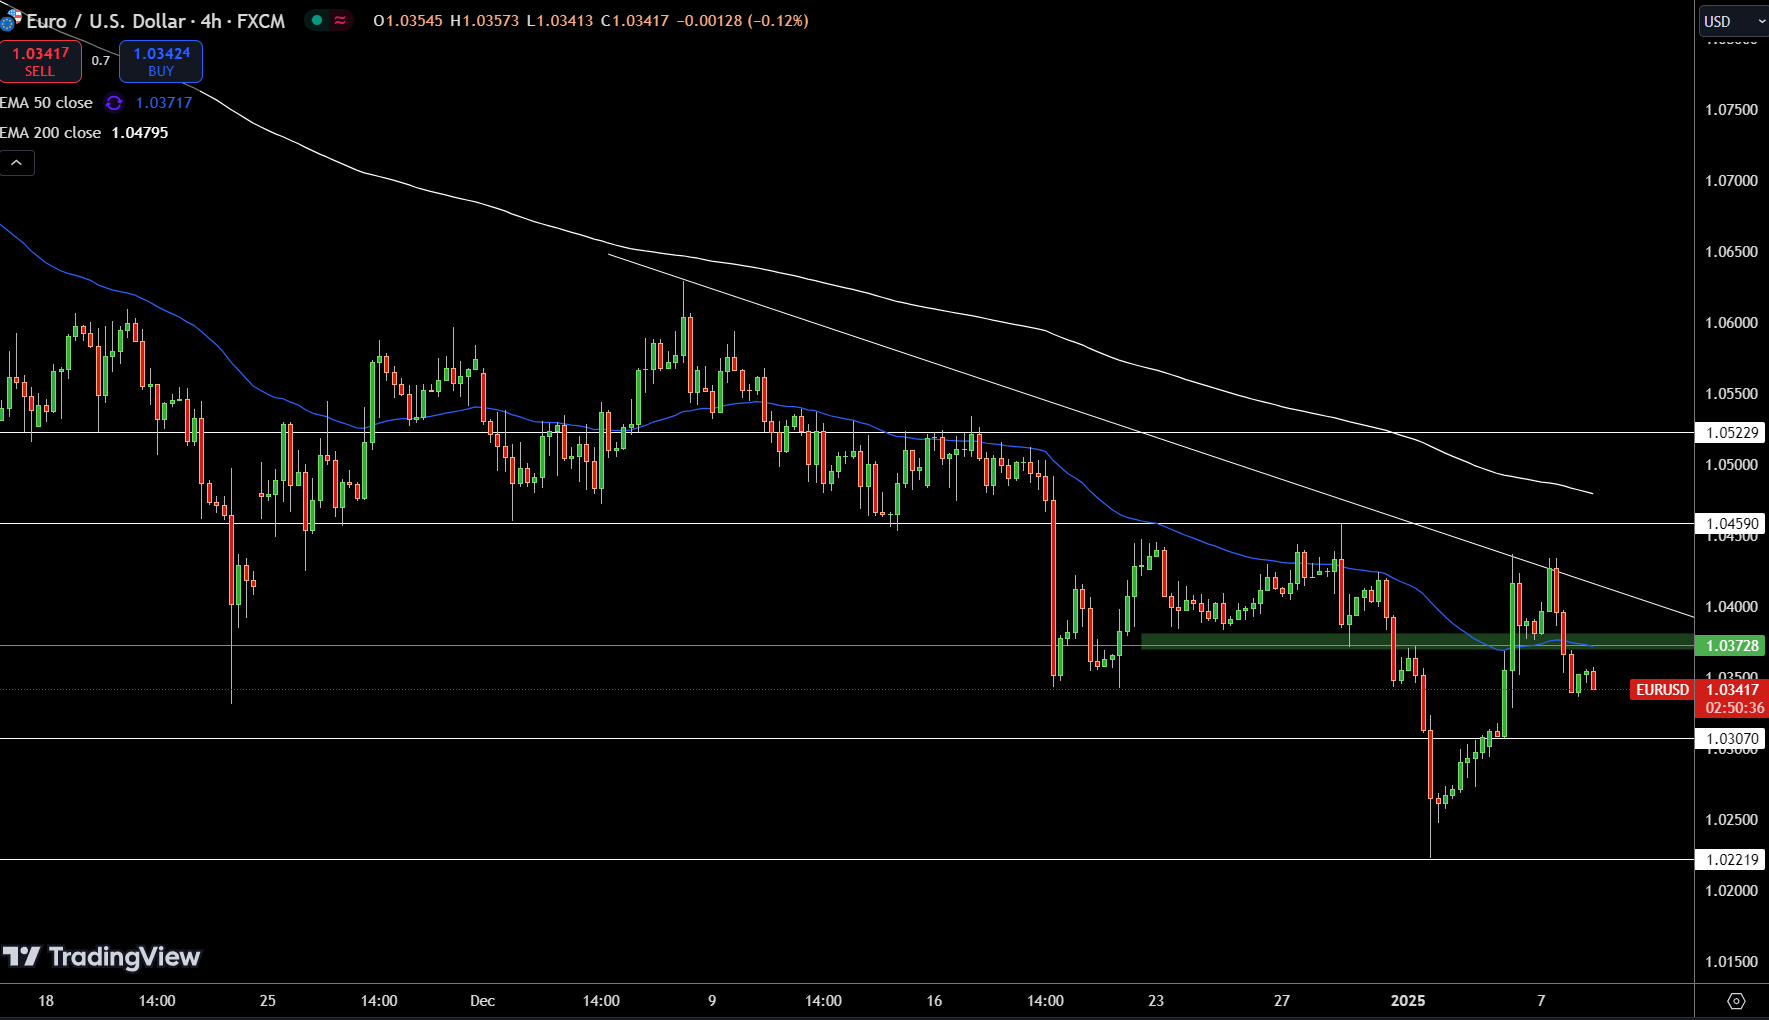Click the 9 date label on time axis
The image size is (1769, 1020).
(712, 1001)
